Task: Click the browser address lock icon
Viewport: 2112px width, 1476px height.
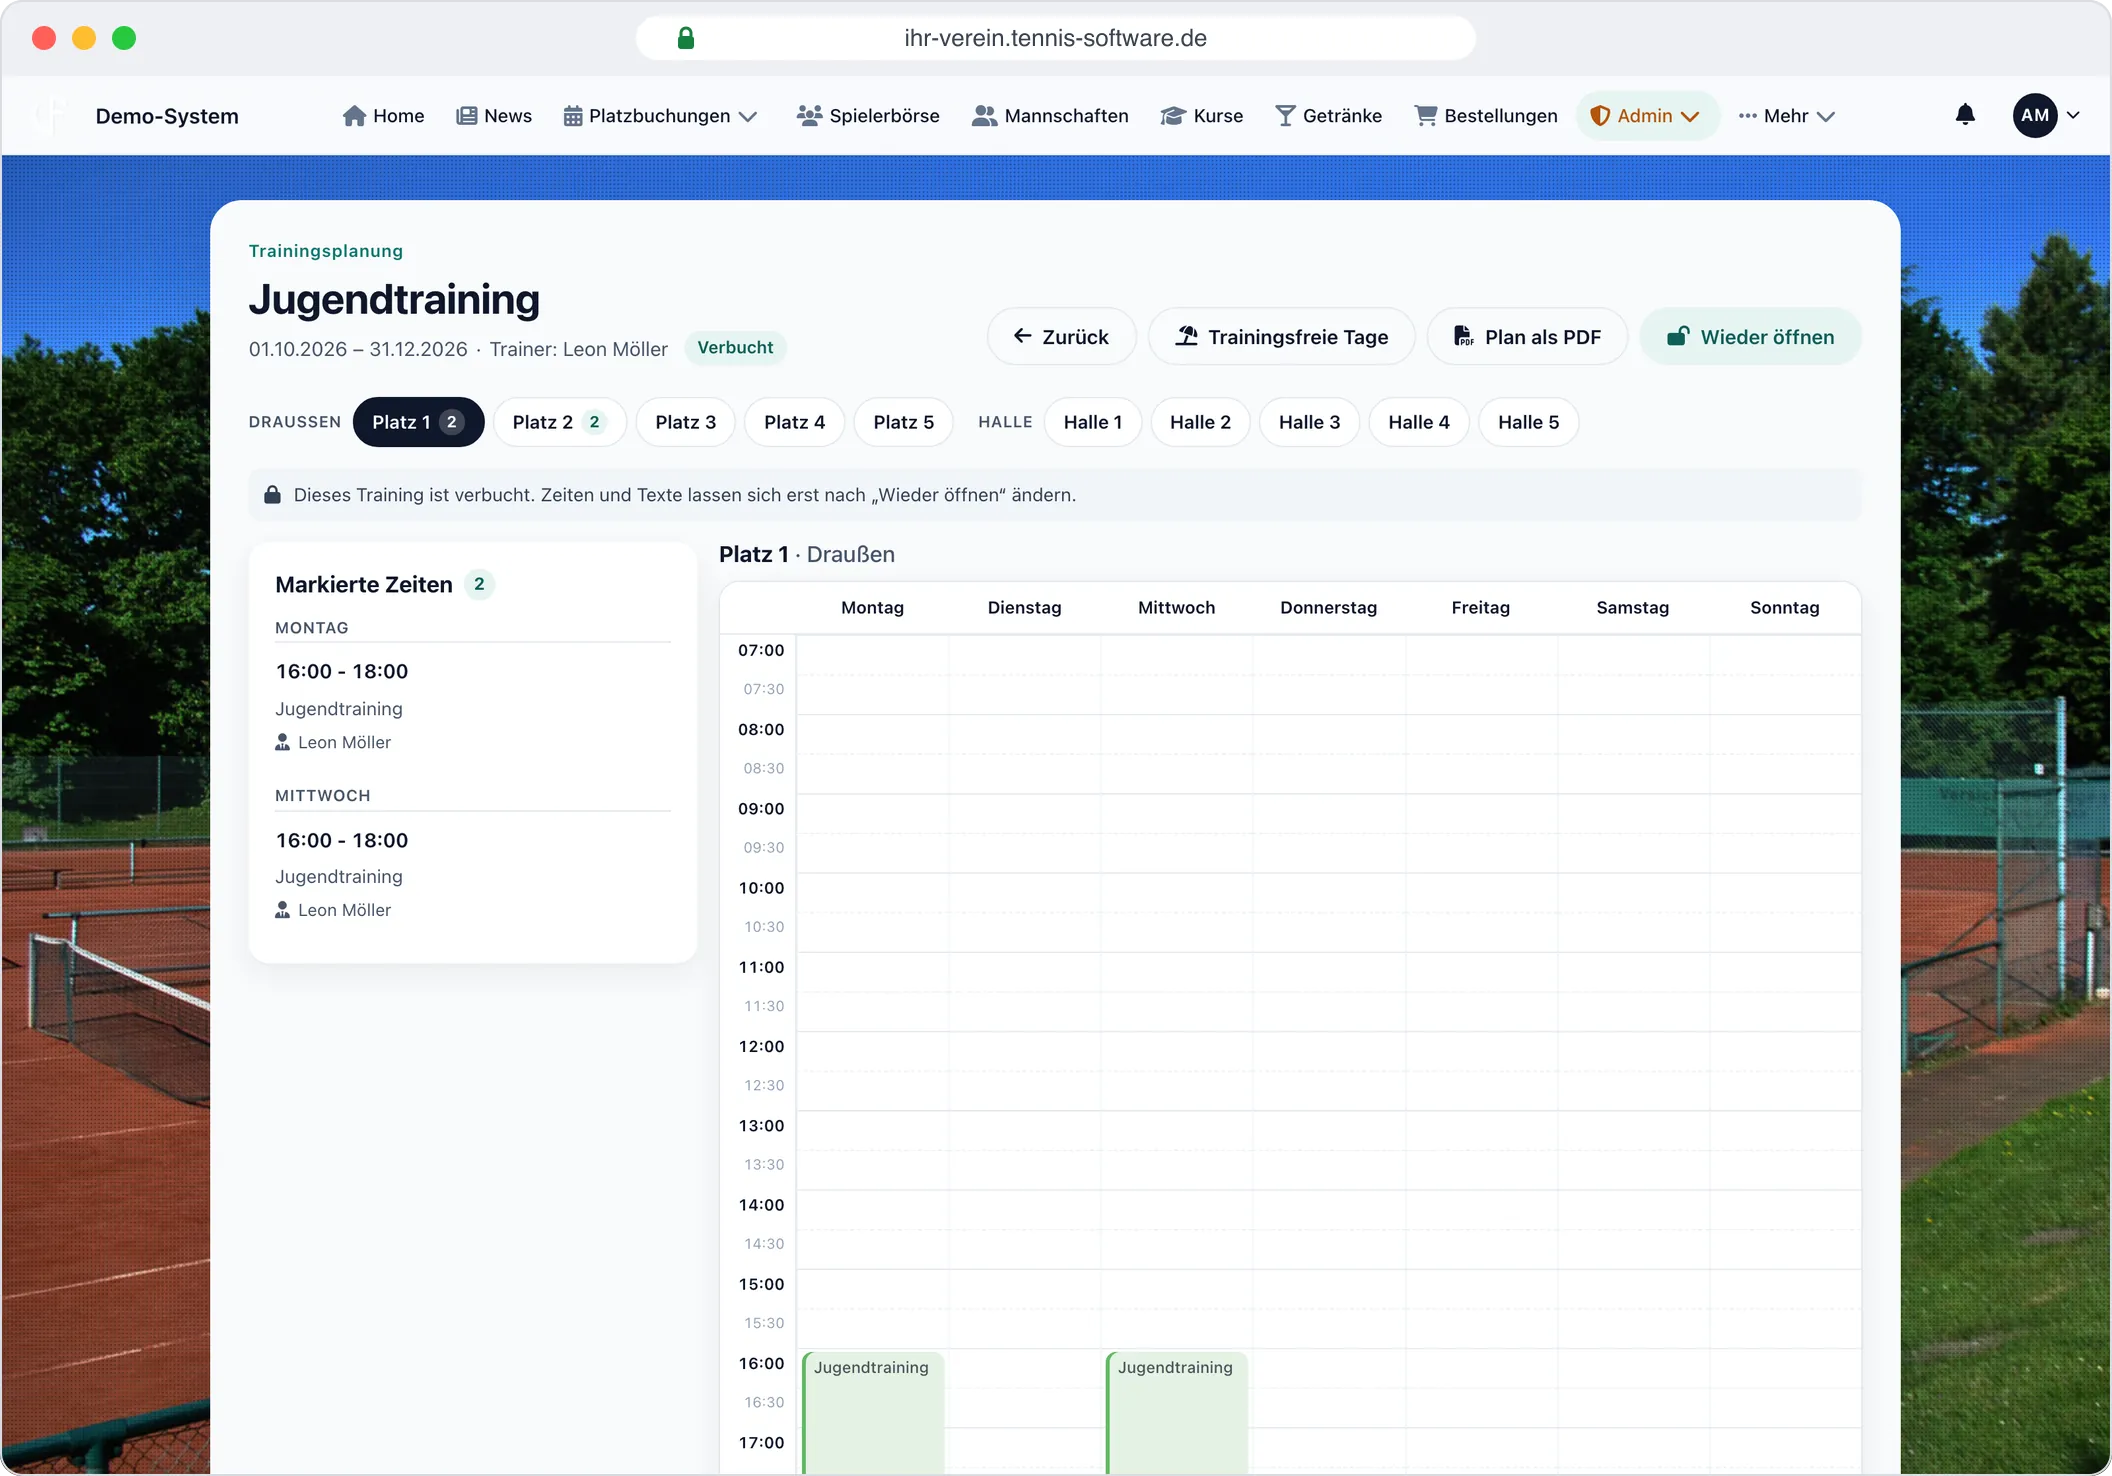Action: [686, 38]
